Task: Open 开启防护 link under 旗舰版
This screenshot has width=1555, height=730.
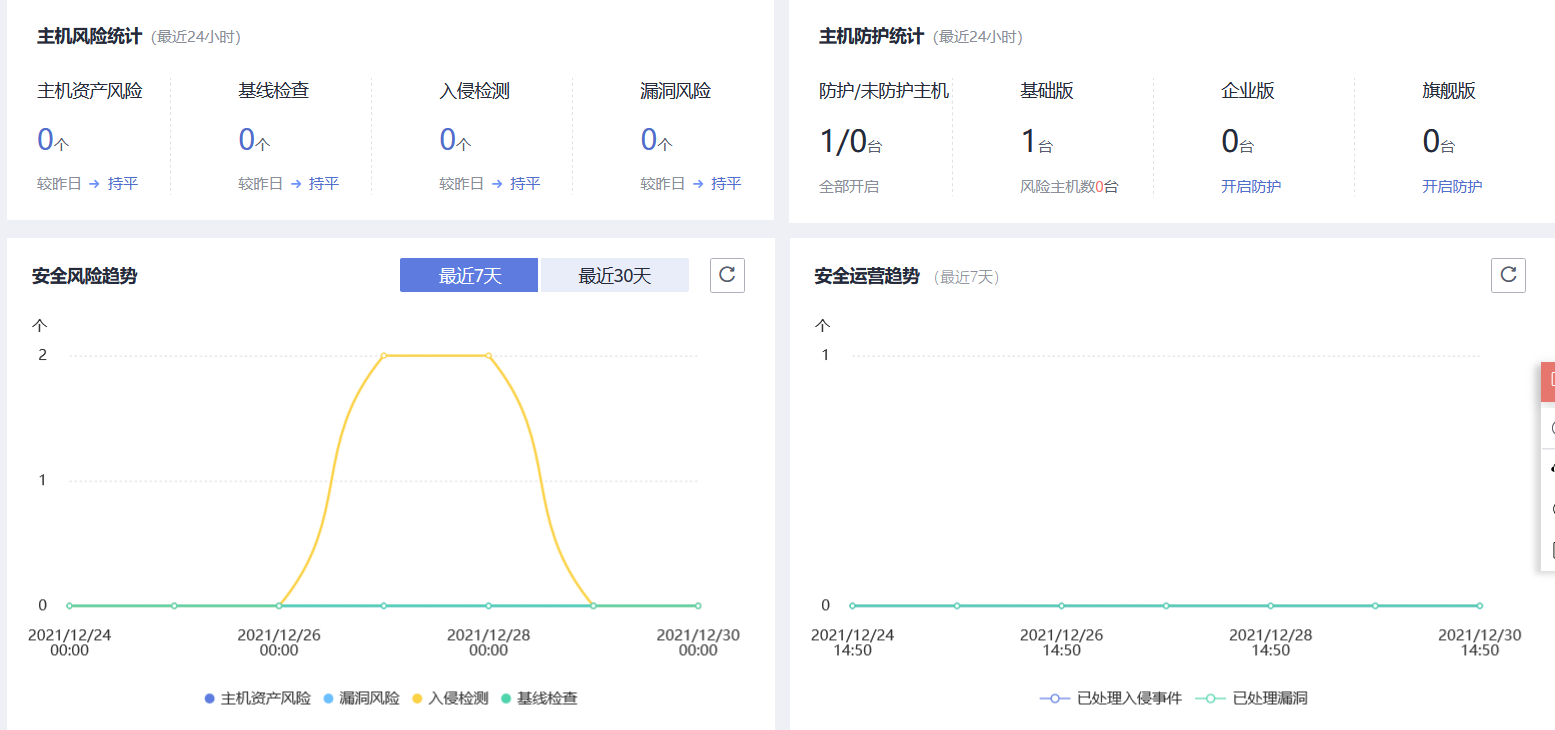Action: click(1452, 186)
